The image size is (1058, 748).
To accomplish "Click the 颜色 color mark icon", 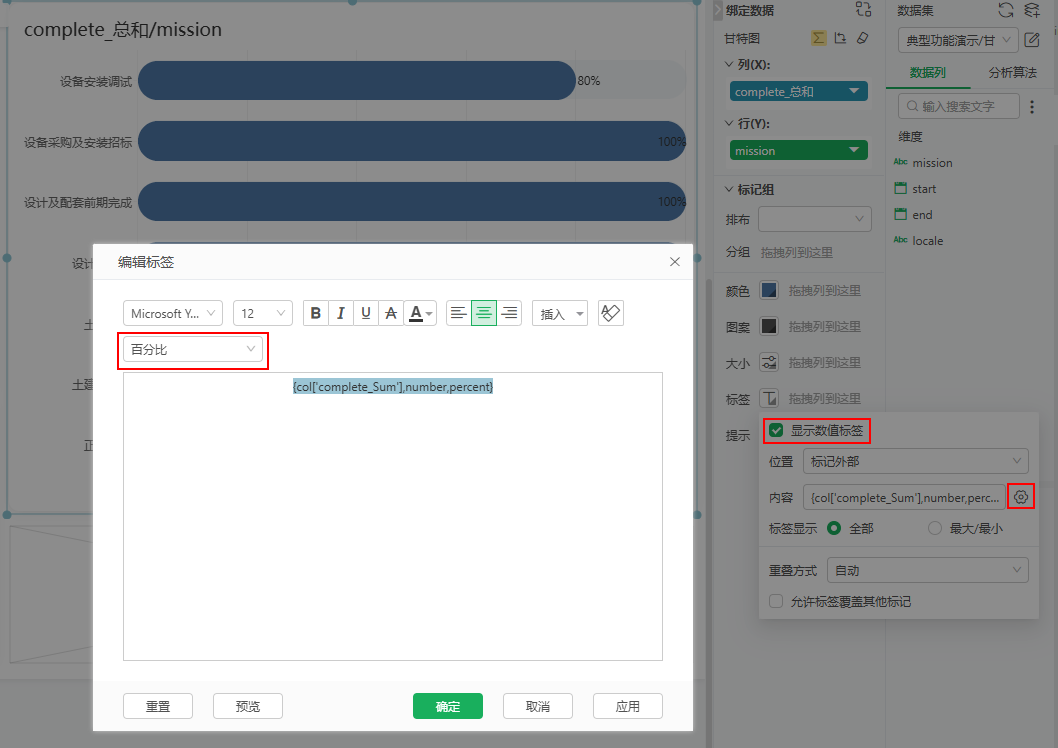I will pos(769,291).
